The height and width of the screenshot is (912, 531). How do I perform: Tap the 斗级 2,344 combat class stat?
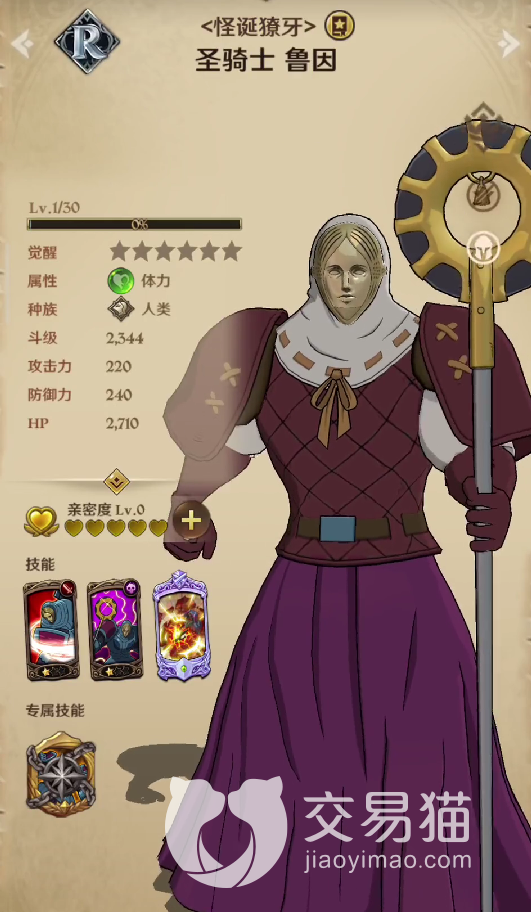[85, 338]
